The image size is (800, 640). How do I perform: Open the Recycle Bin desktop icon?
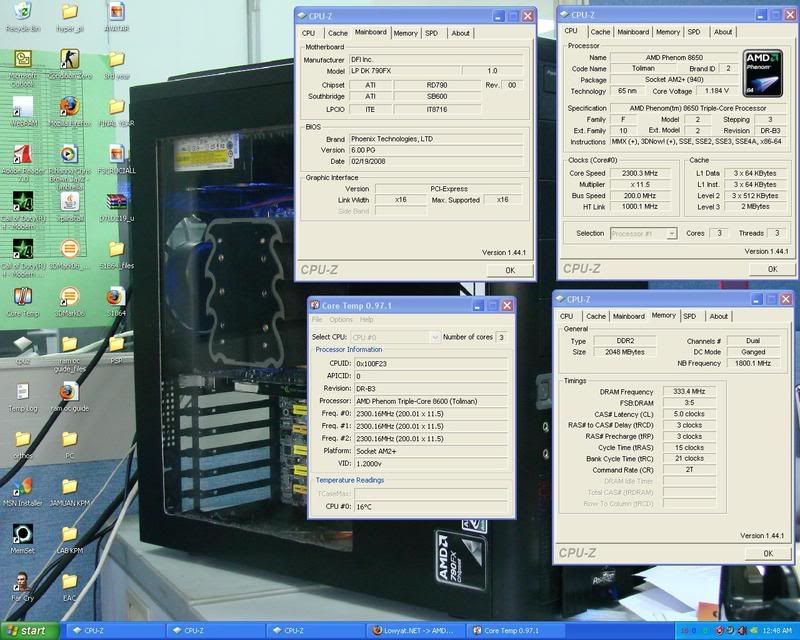21,13
